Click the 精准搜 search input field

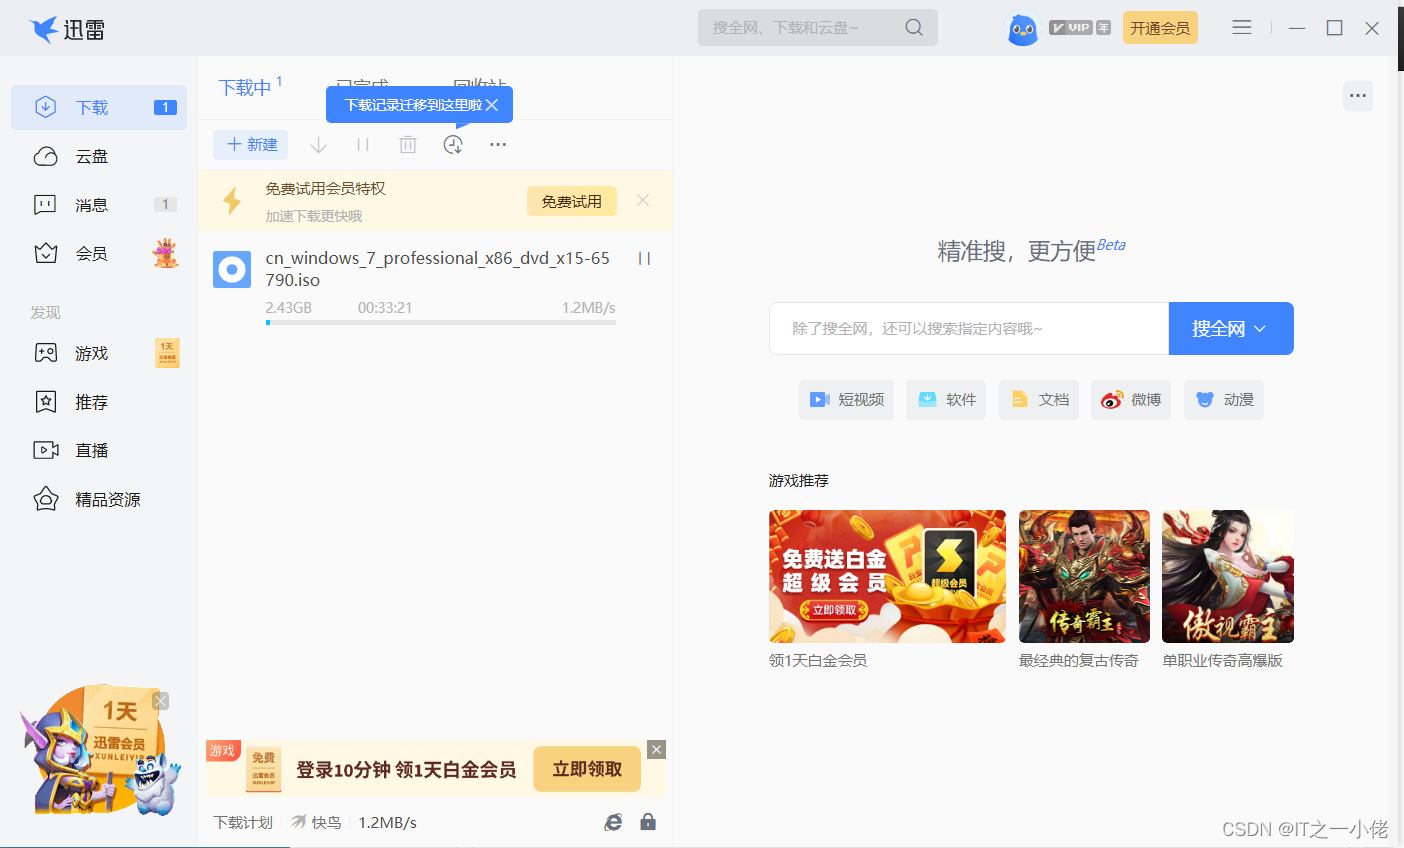[x=969, y=328]
